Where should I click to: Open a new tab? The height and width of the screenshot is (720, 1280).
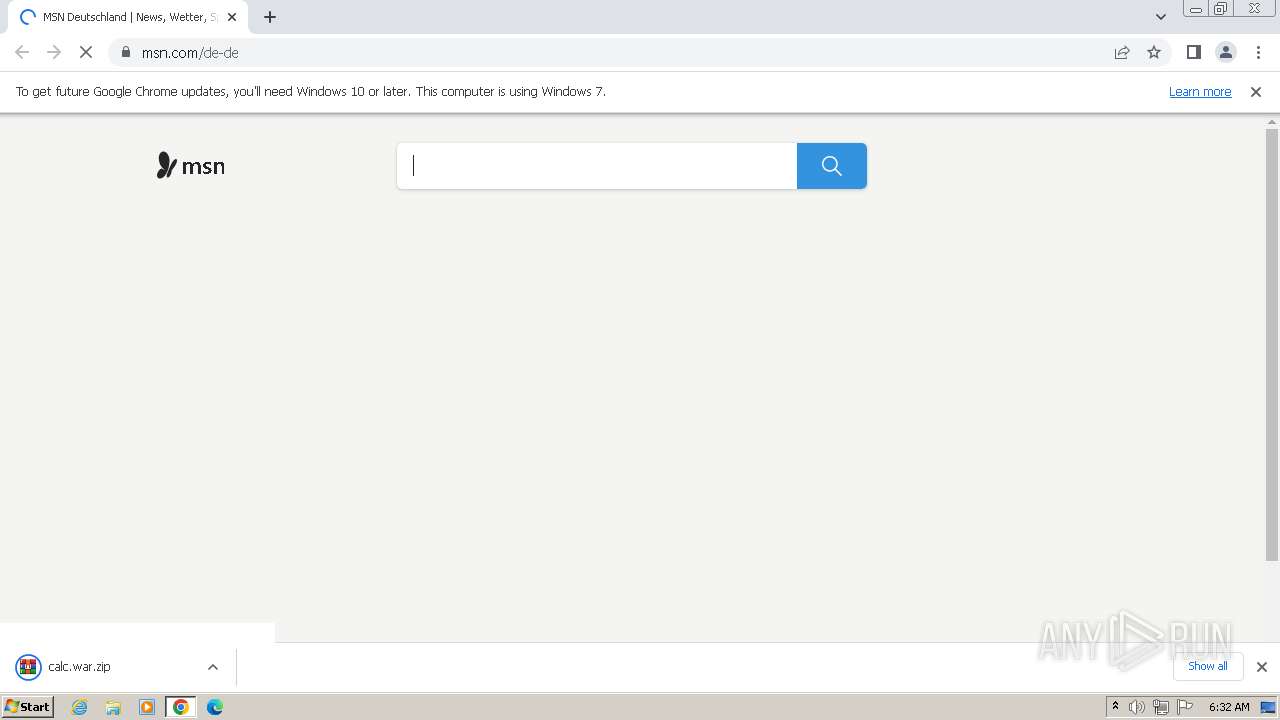point(270,17)
